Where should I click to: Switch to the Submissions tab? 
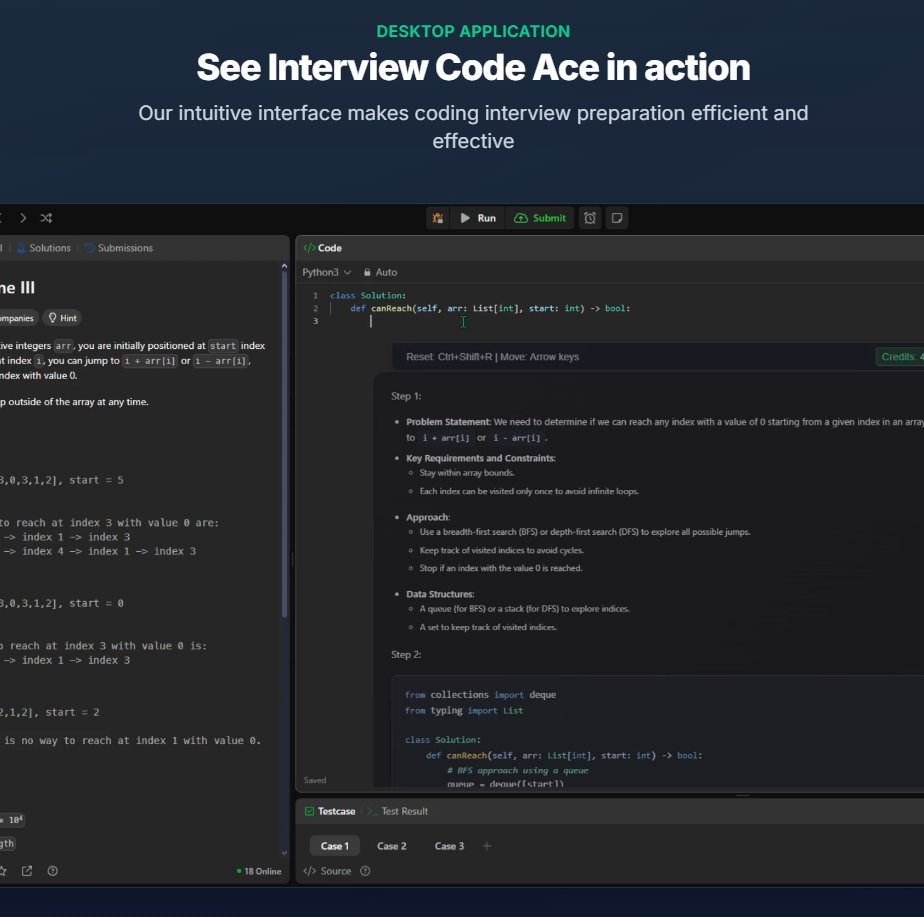[x=119, y=248]
